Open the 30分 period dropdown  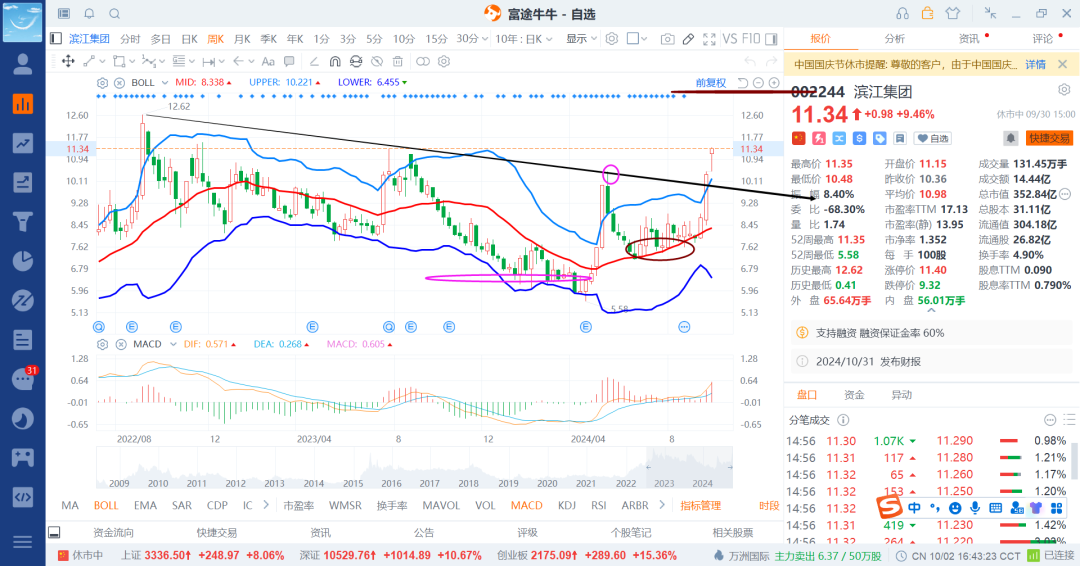pyautogui.click(x=472, y=39)
